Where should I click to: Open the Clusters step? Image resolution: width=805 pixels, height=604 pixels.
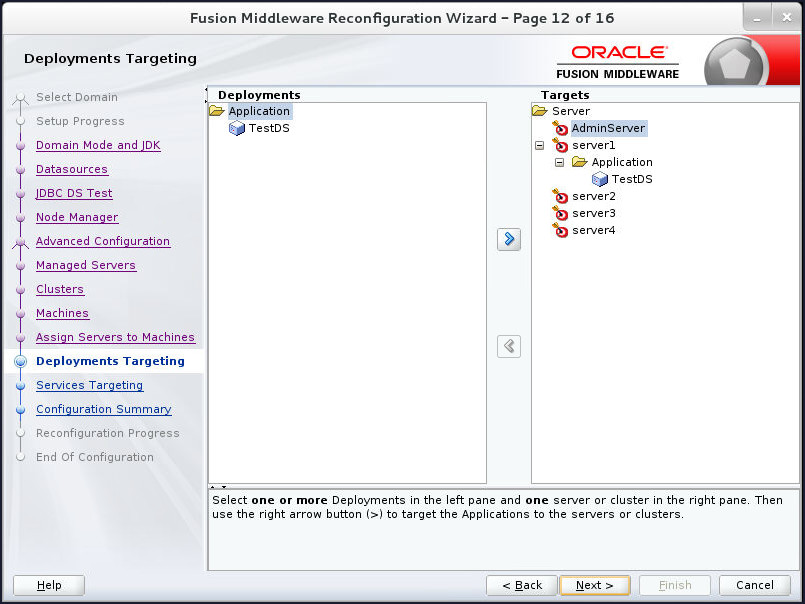pyautogui.click(x=60, y=289)
